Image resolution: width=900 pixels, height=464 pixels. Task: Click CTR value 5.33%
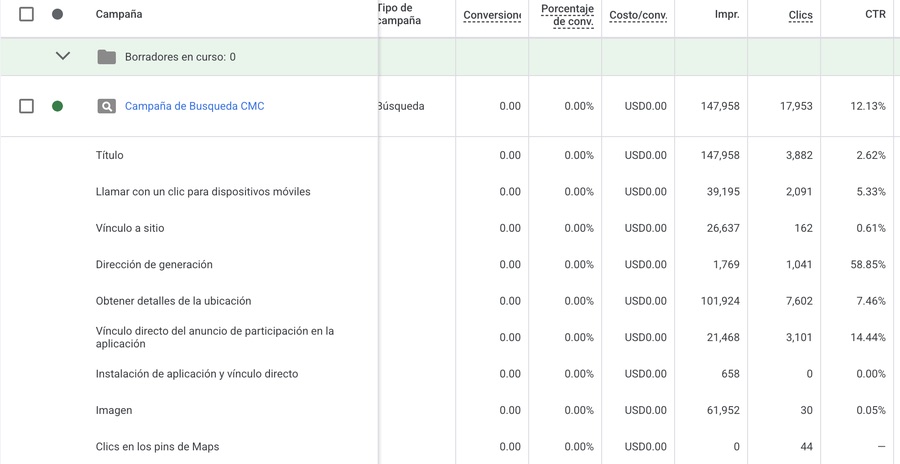[x=871, y=192]
